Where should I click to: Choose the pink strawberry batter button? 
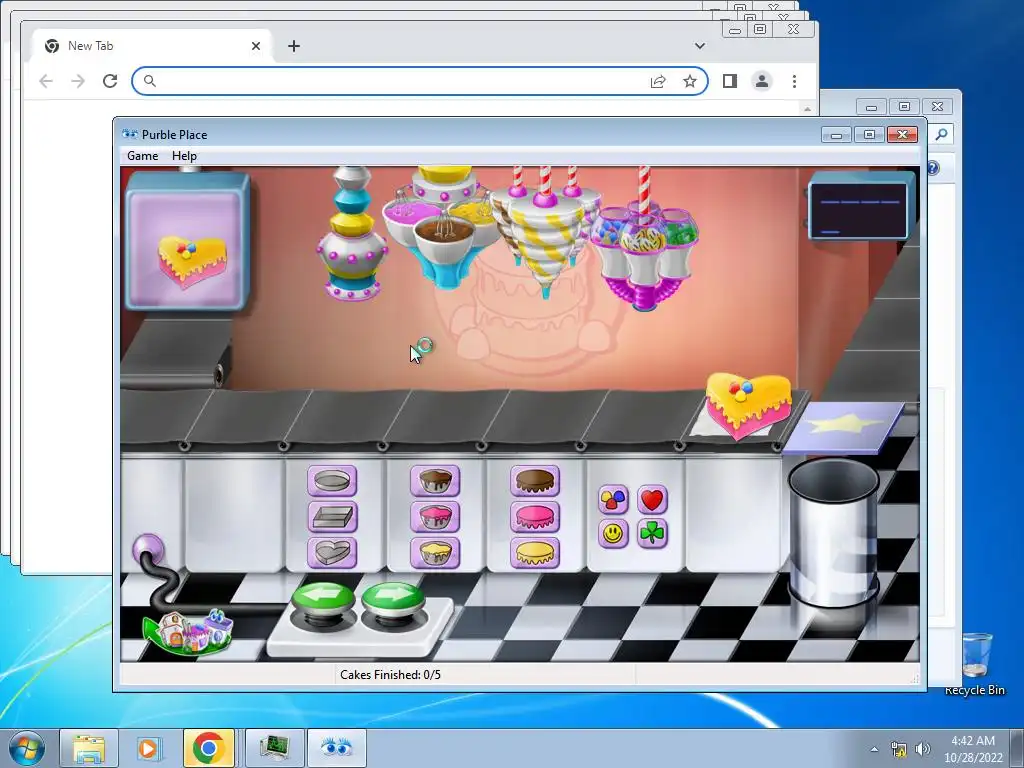435,517
